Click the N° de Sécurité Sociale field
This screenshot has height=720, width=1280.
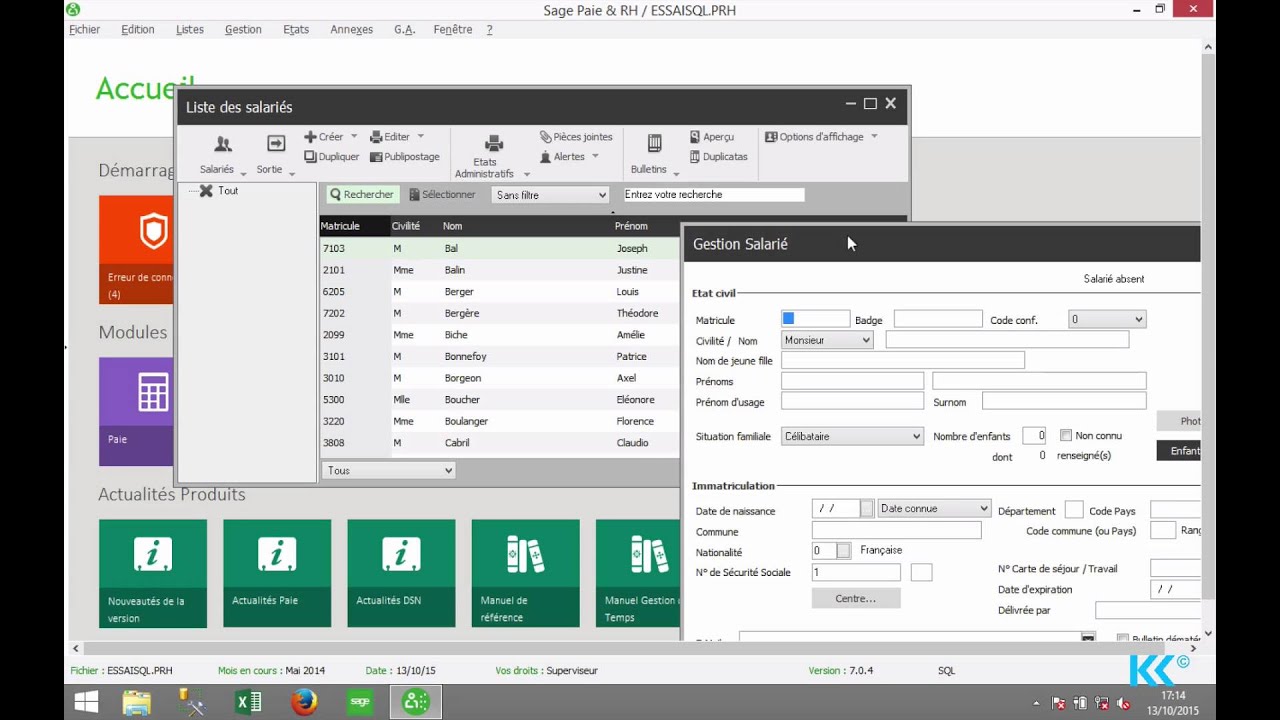[x=856, y=573]
